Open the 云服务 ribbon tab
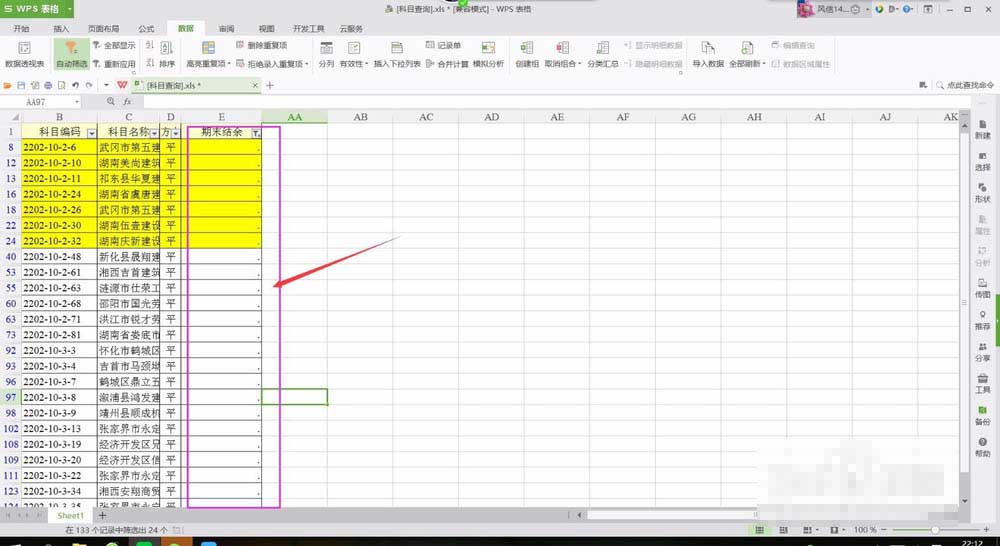Viewport: 1000px width, 546px height. coord(351,29)
